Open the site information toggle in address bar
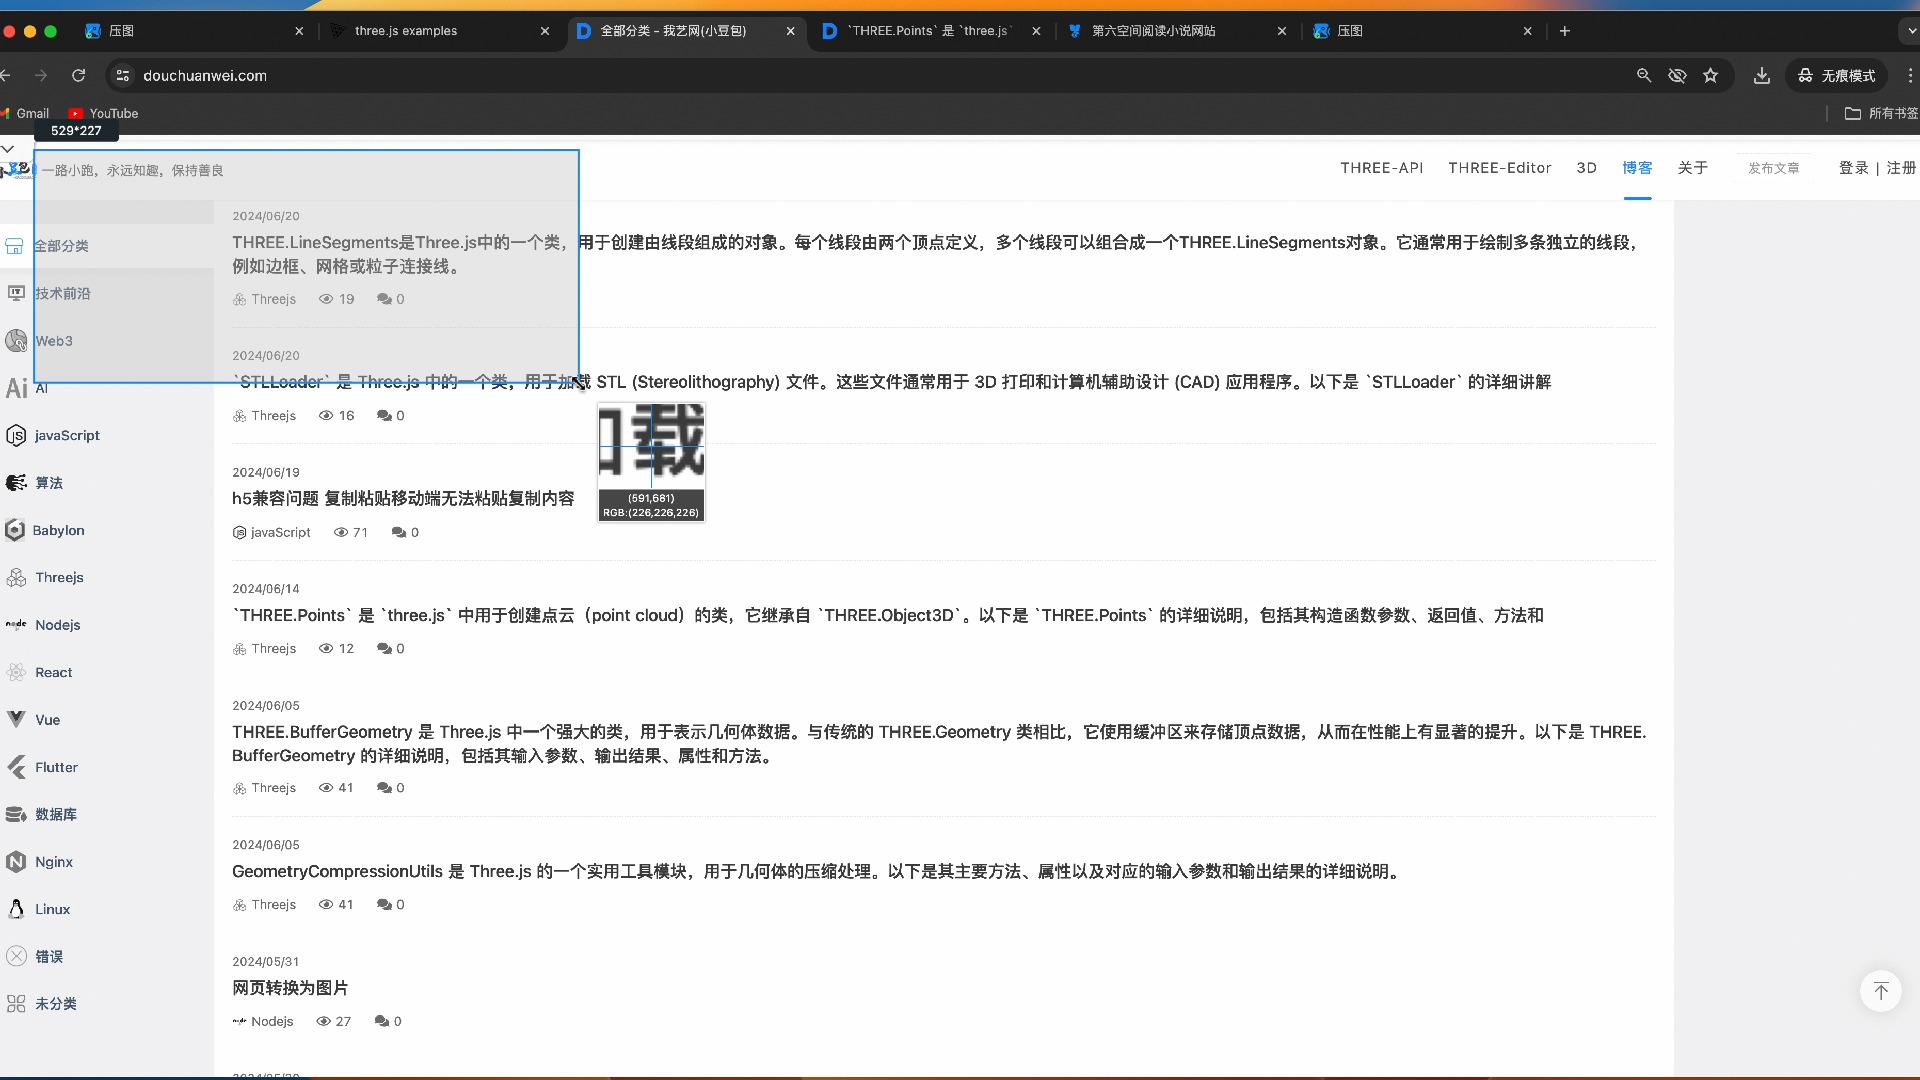The image size is (1920, 1080). click(x=122, y=75)
